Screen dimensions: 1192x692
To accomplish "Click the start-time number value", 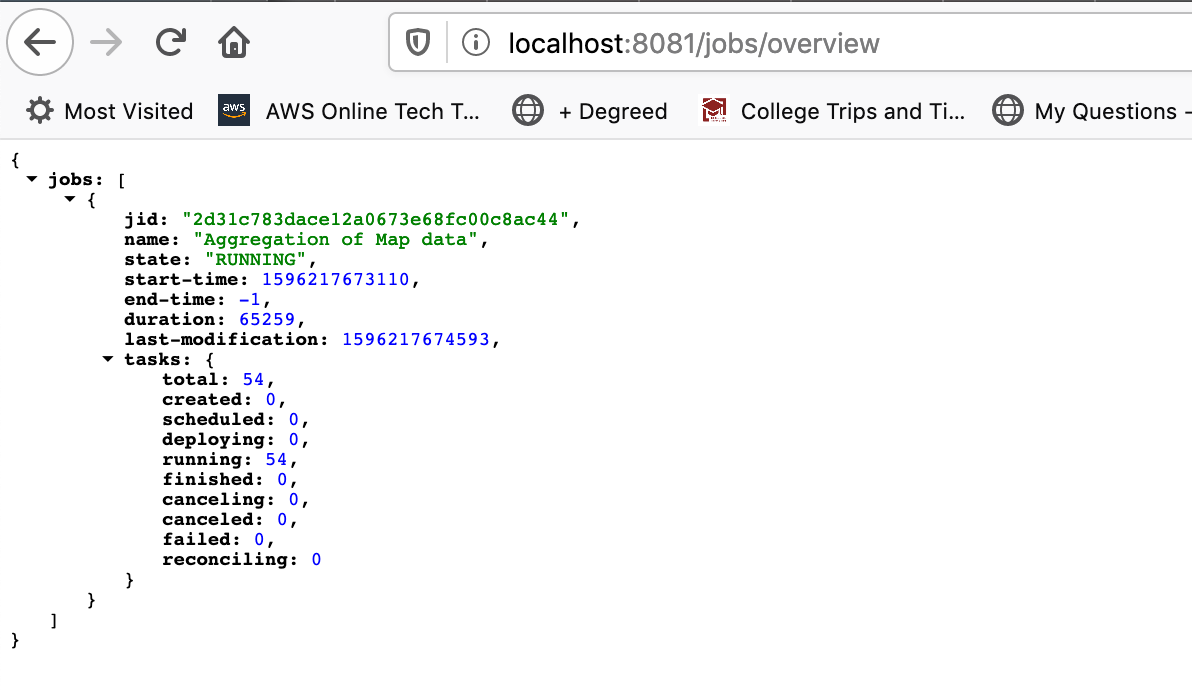I will [x=336, y=279].
